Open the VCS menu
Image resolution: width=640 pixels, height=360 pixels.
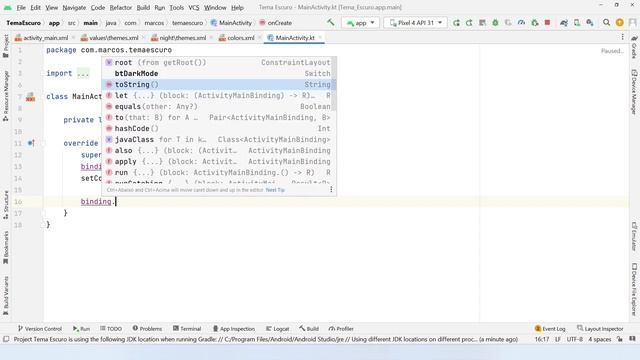194,7
